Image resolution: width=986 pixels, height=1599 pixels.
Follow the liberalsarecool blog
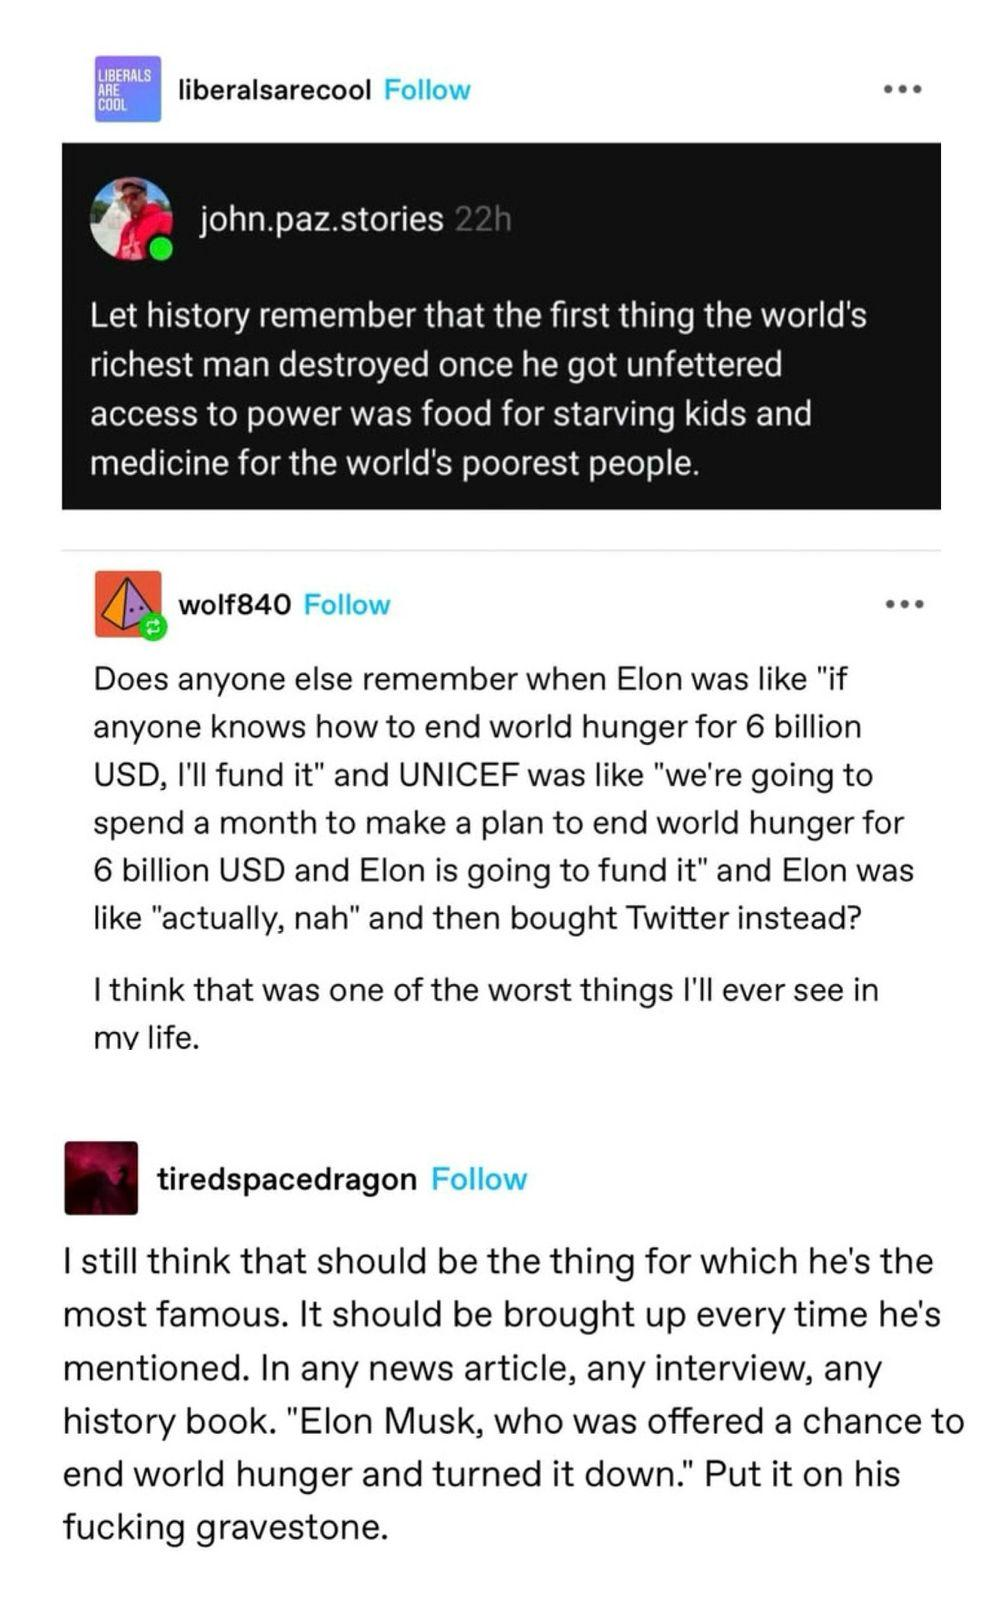[x=427, y=90]
